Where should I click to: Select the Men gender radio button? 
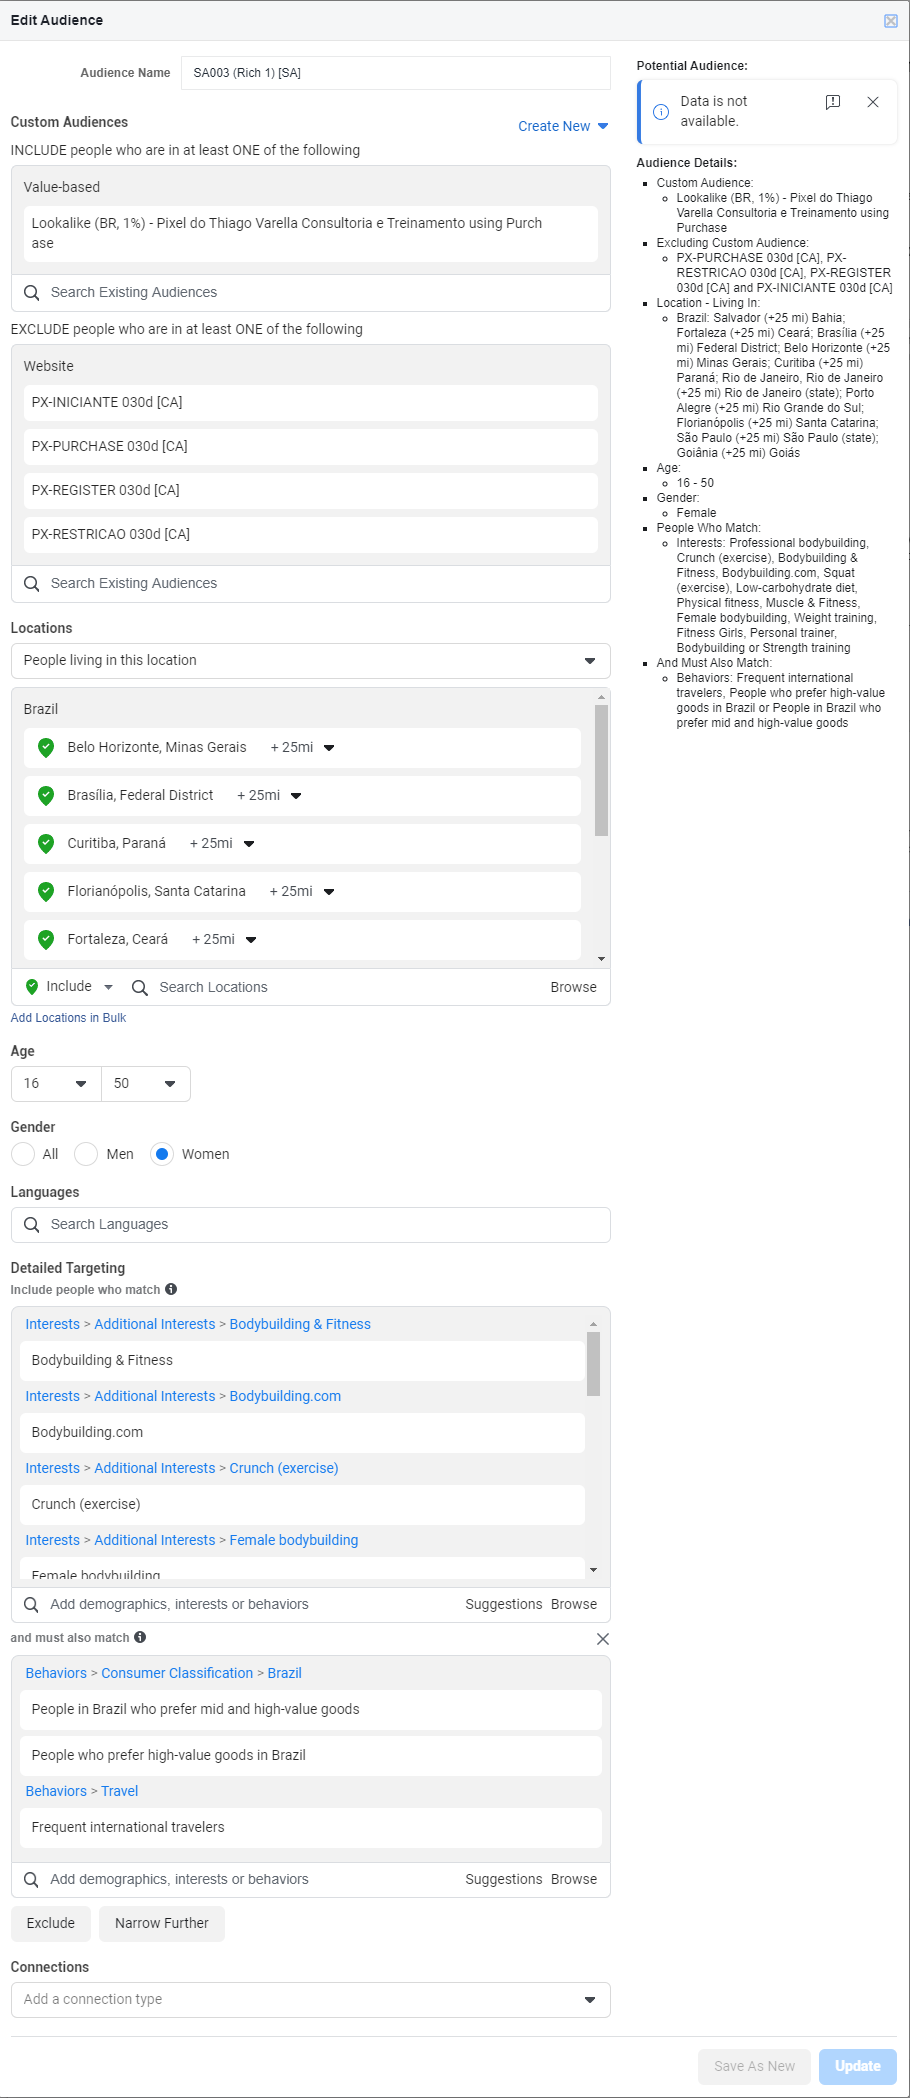tap(87, 1154)
